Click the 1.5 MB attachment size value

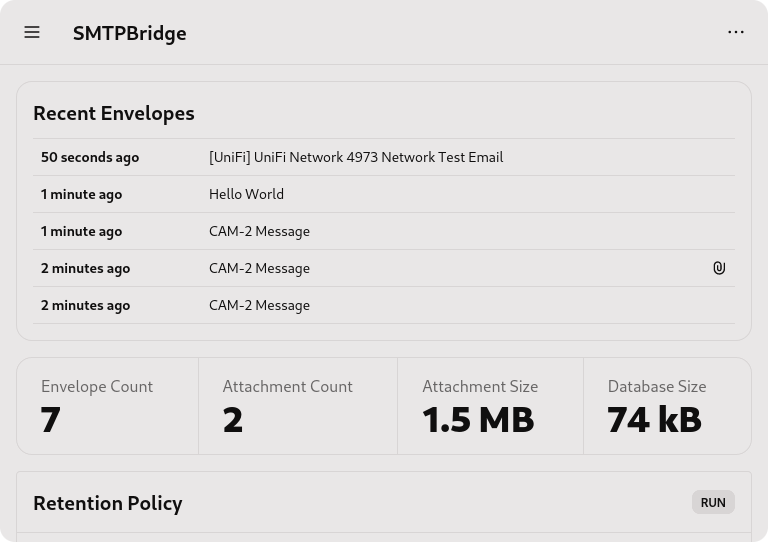(478, 420)
